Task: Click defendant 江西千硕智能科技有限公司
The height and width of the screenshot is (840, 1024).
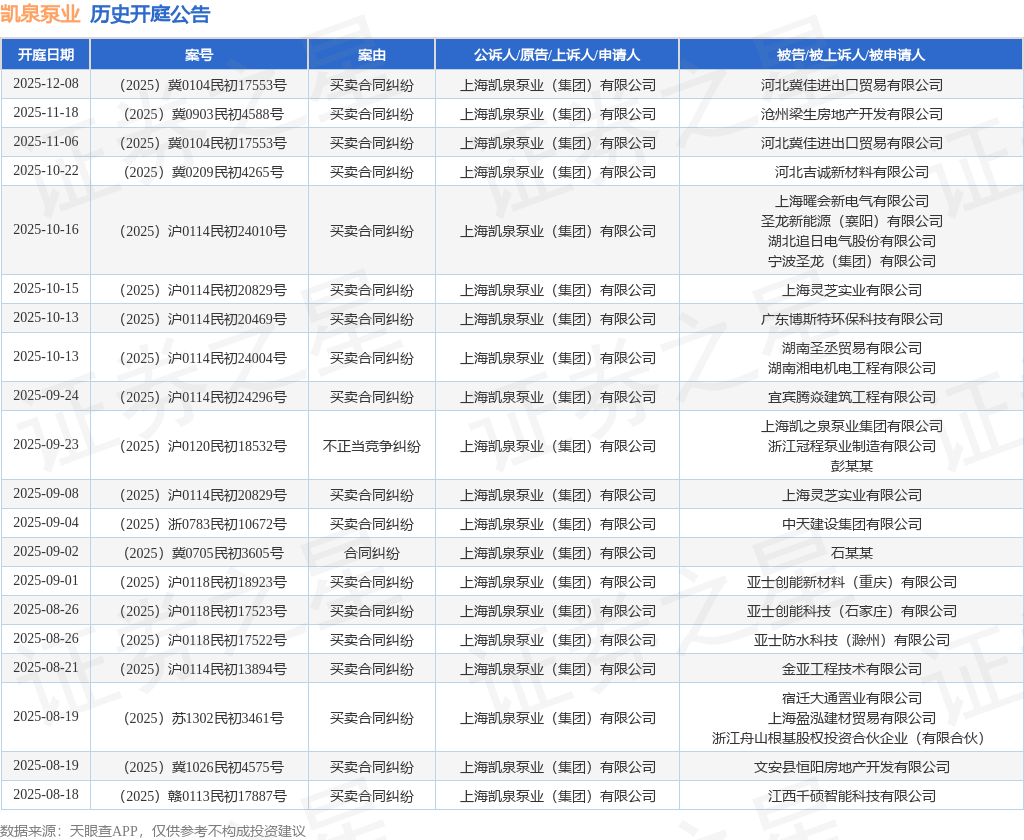Action: [x=852, y=796]
